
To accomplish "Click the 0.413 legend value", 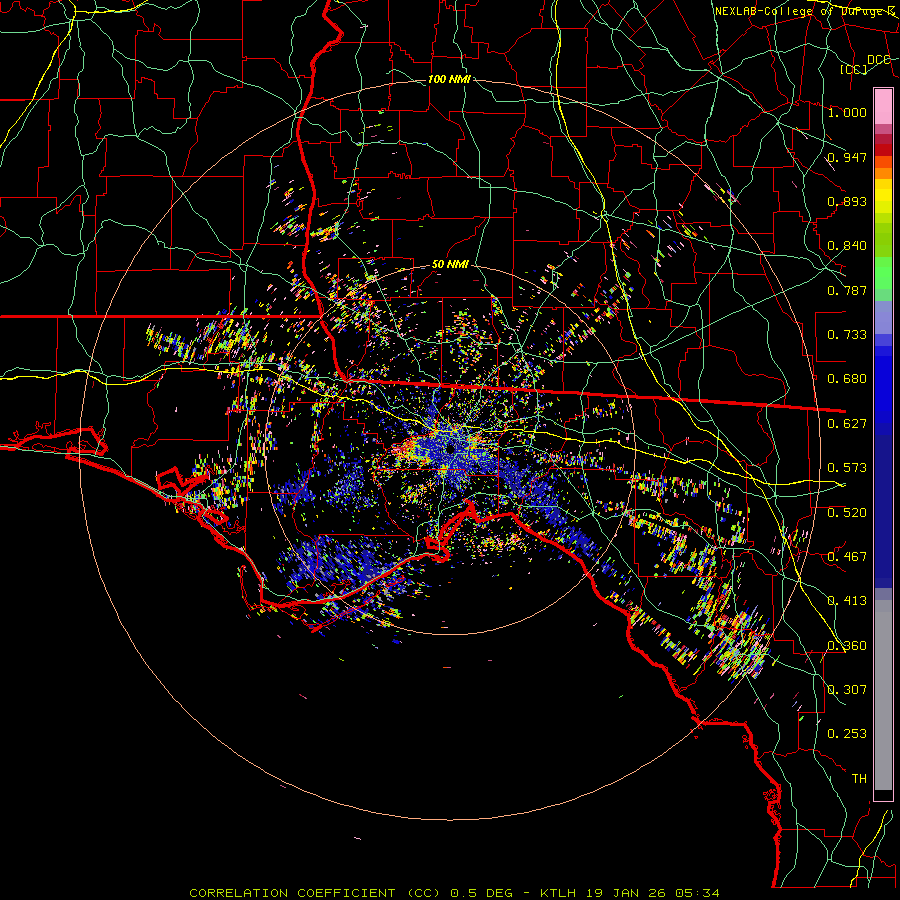I will (x=847, y=601).
